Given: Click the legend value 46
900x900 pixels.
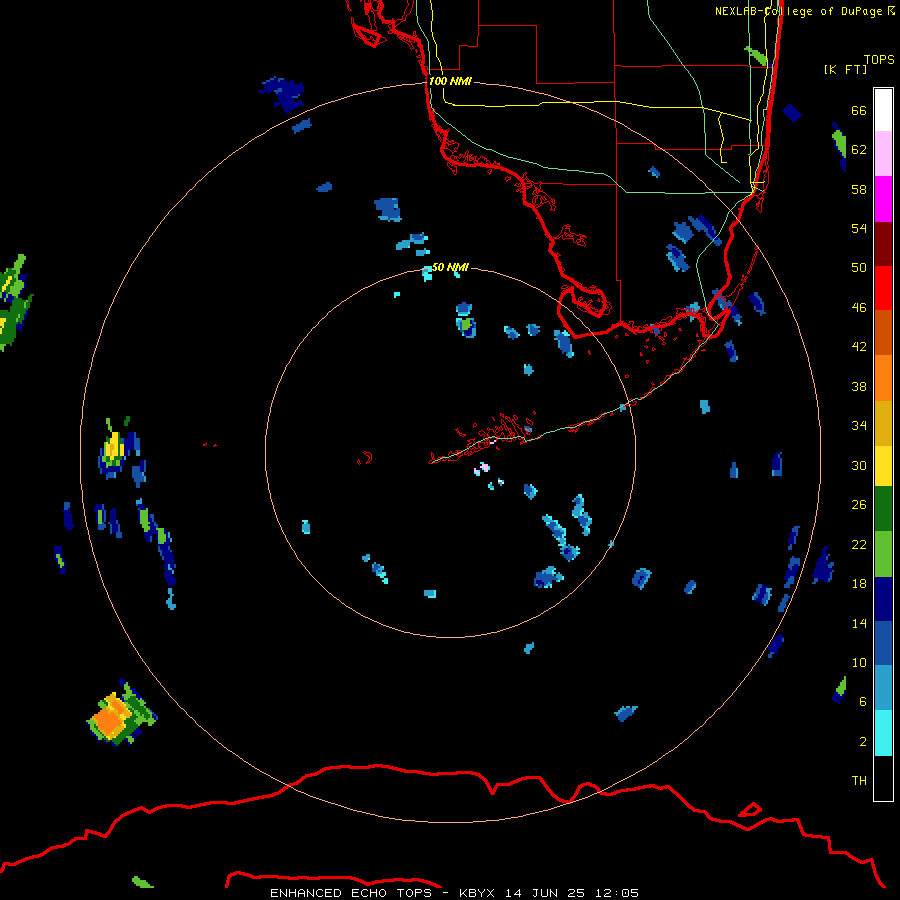Looking at the screenshot, I should coord(859,308).
